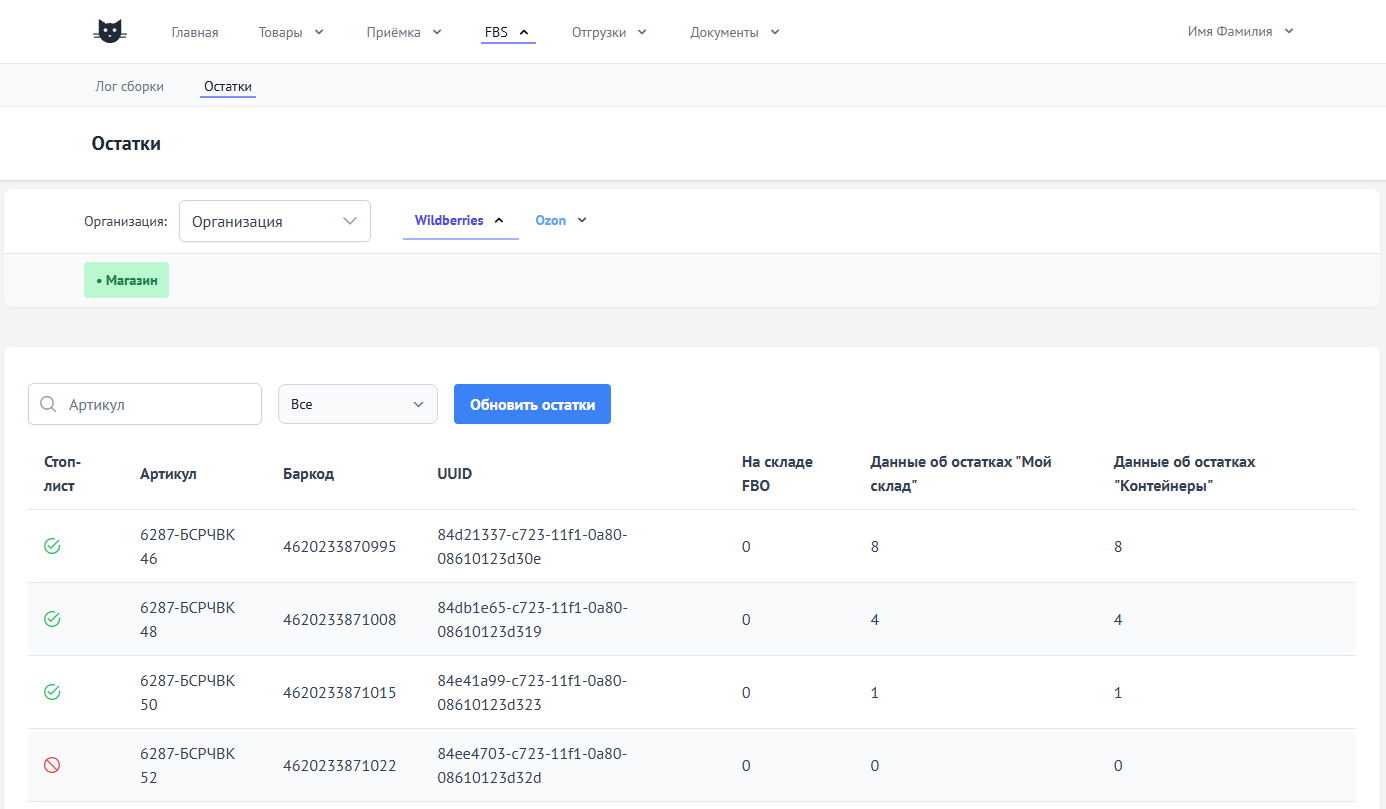Screen dimensions: 1386x809
Task: Click Данные об остатках "Мой склад" header
Action: [961, 474]
